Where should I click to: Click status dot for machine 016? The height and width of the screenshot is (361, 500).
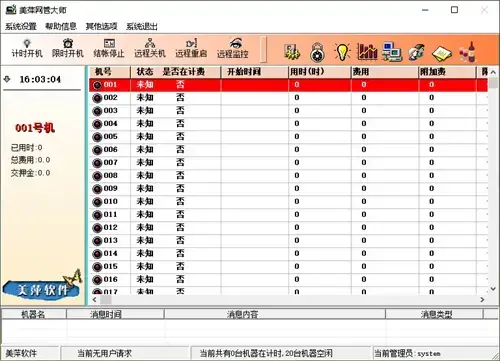pyautogui.click(x=97, y=280)
